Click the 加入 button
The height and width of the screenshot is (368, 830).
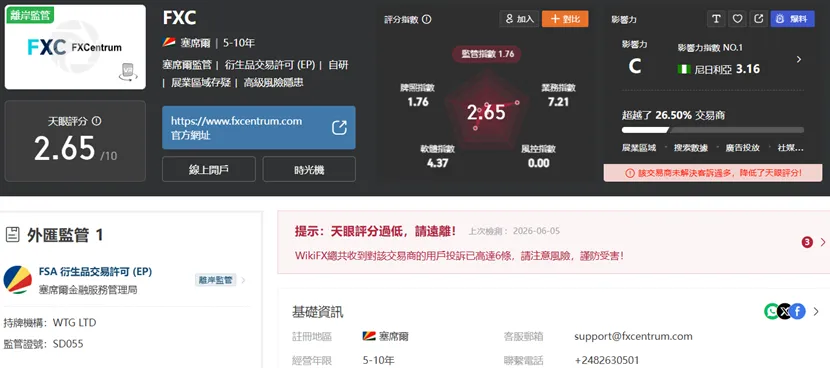coord(519,19)
